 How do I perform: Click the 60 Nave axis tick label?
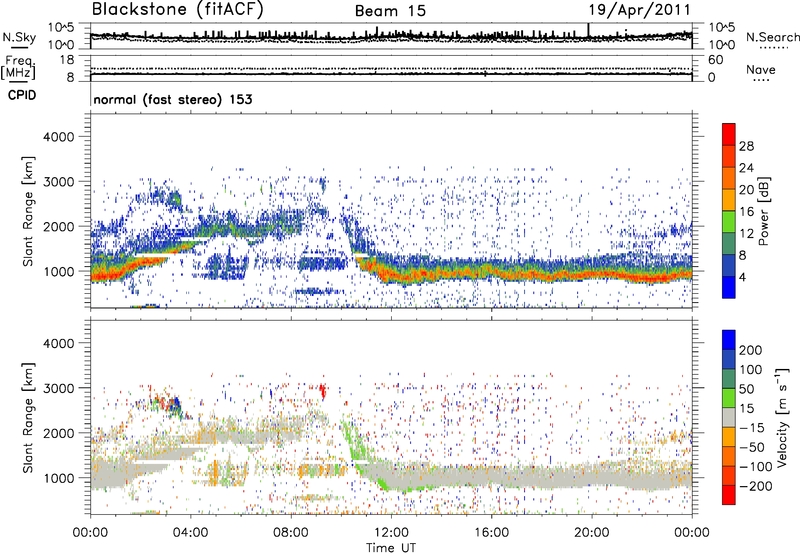coord(716,60)
